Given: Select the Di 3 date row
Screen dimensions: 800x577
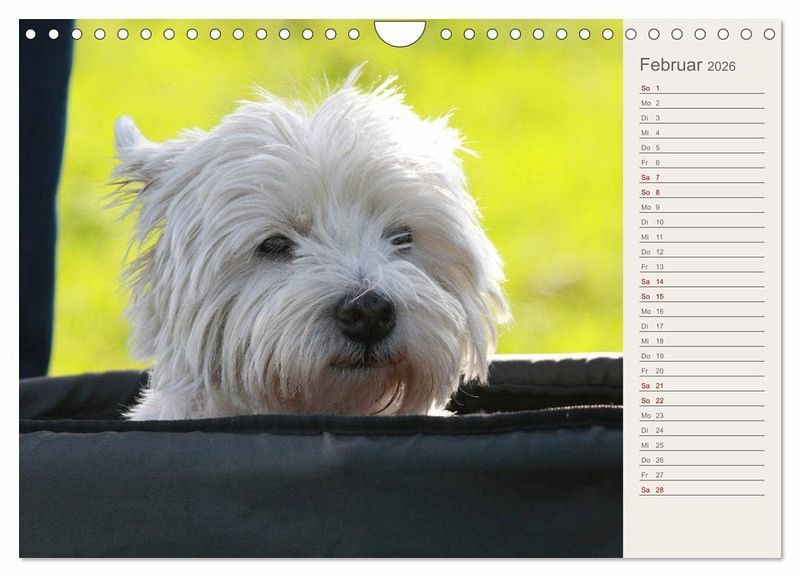Looking at the screenshot, I should [x=702, y=118].
